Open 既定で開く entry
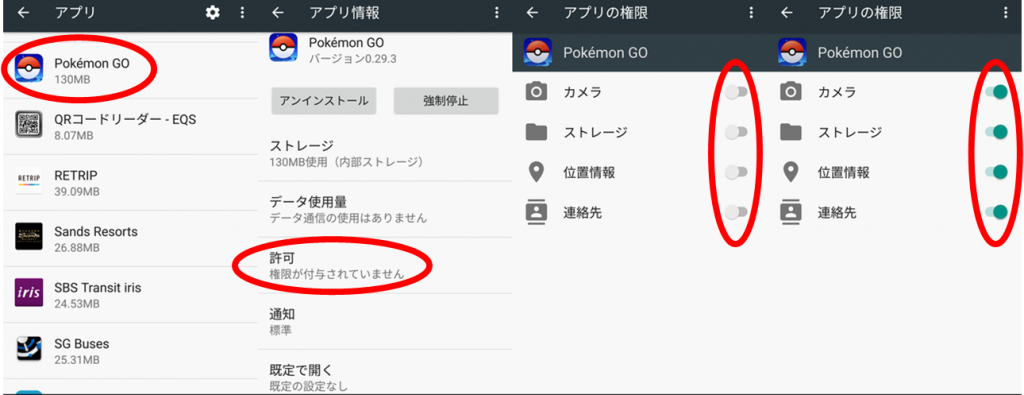Screen dimensions: 1024x395 [x=385, y=372]
